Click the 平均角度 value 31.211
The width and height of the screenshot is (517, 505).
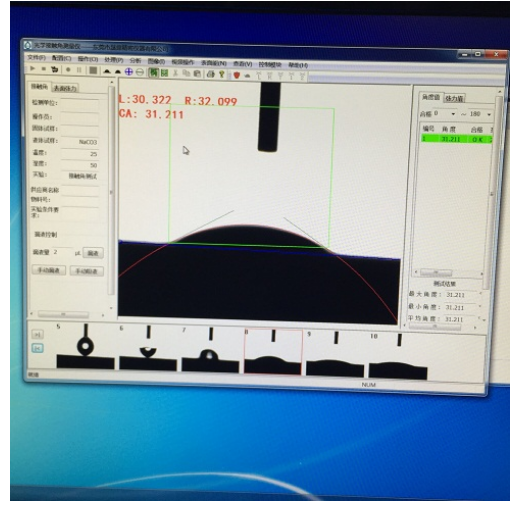(454, 319)
